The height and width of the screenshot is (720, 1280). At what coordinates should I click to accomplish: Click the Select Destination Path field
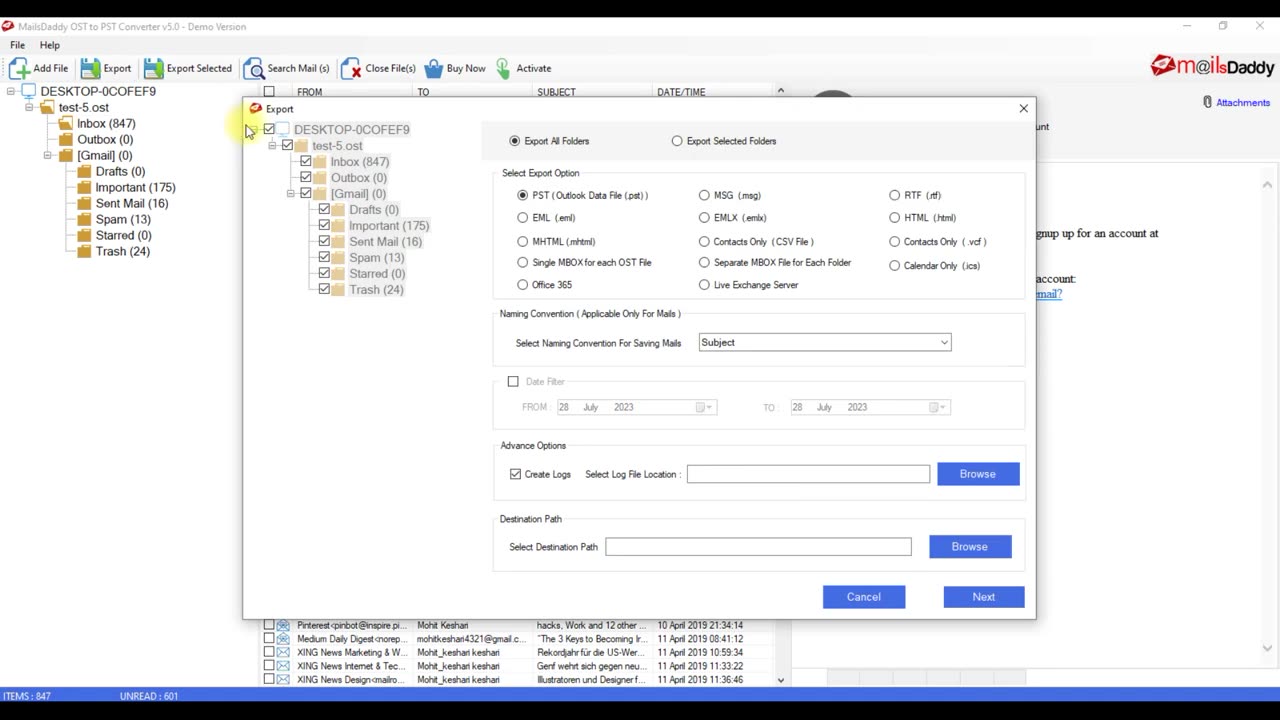pyautogui.click(x=758, y=547)
